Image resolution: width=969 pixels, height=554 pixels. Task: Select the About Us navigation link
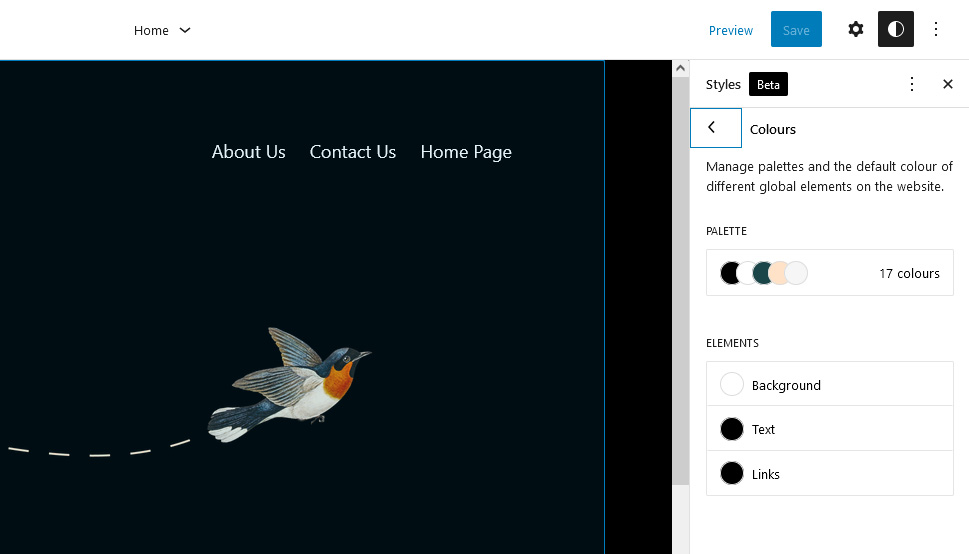(x=248, y=152)
